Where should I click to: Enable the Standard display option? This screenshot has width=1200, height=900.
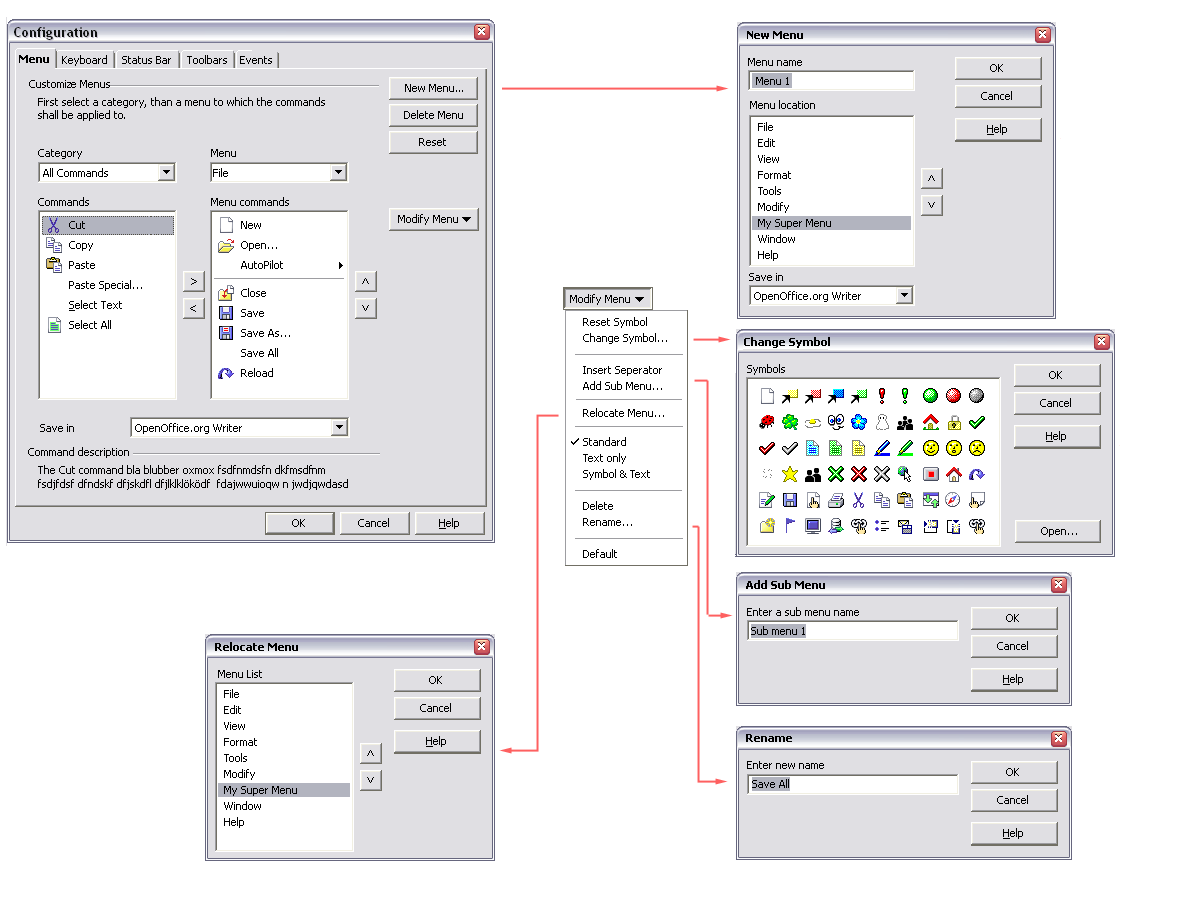604,442
